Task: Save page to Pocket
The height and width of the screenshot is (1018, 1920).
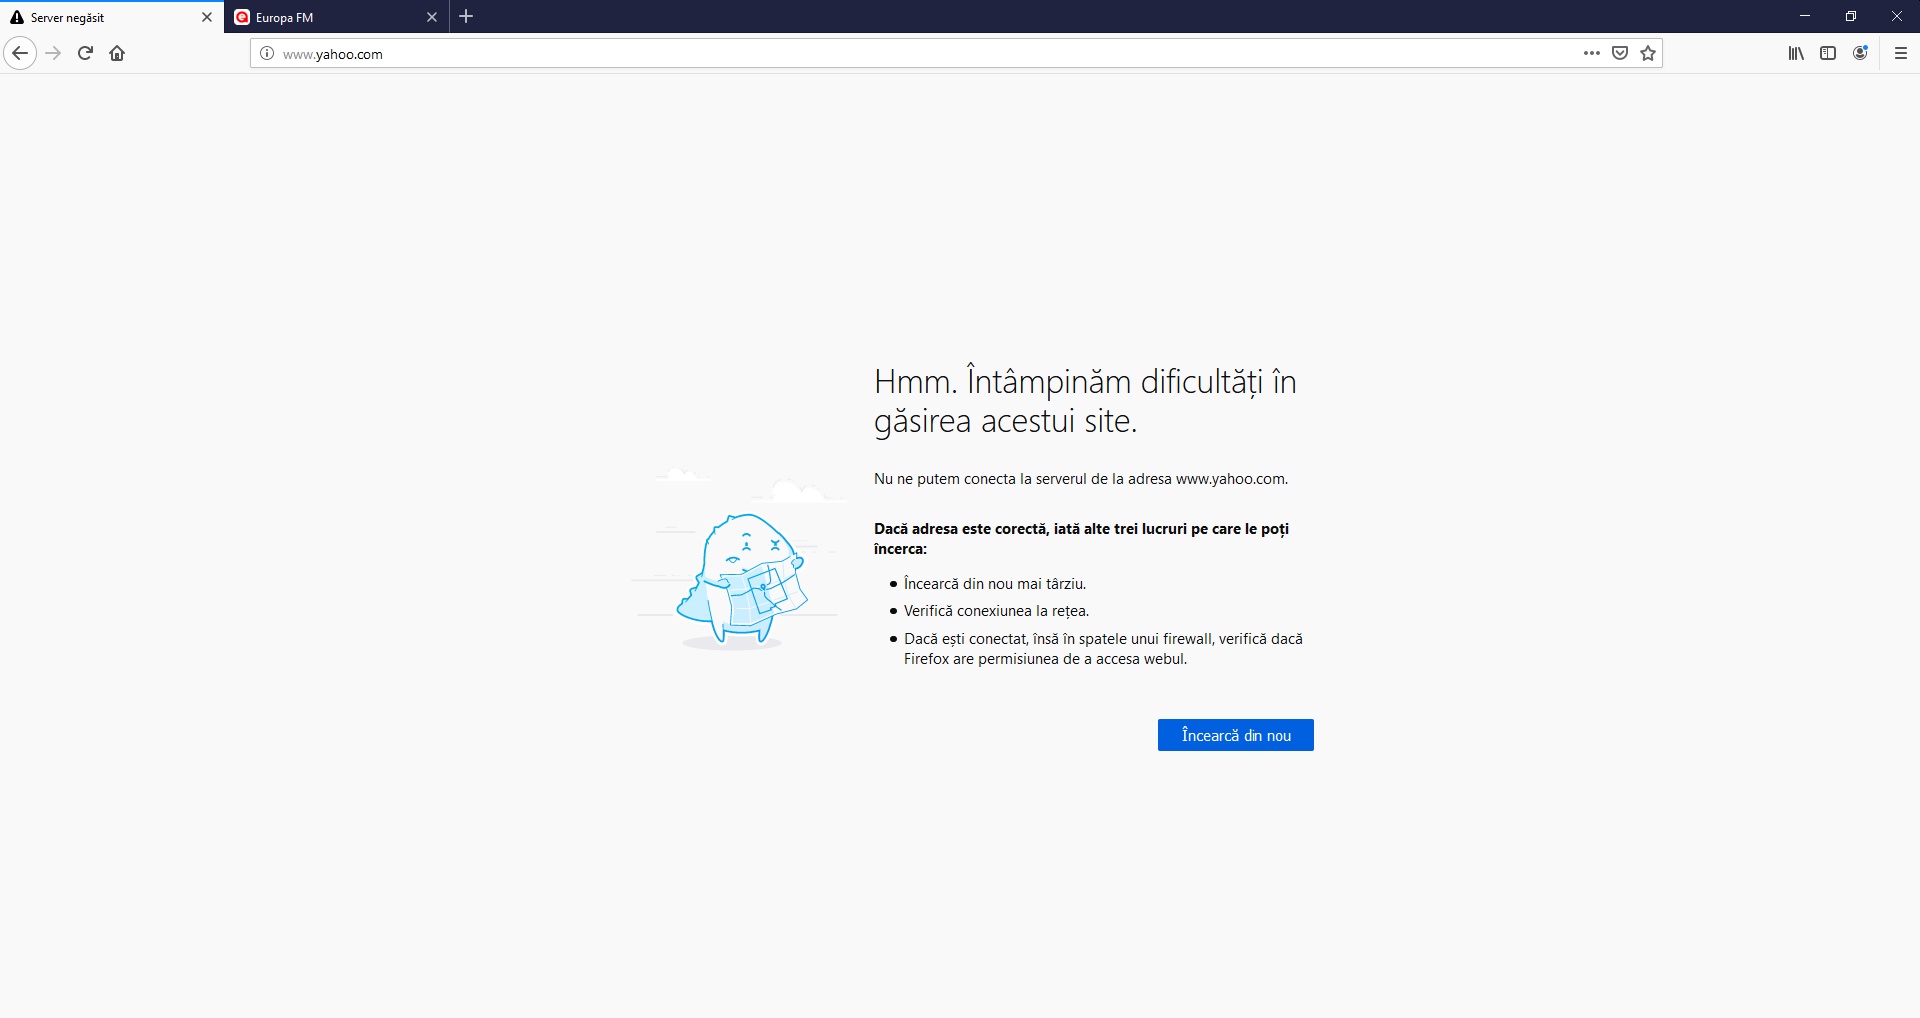Action: tap(1620, 54)
